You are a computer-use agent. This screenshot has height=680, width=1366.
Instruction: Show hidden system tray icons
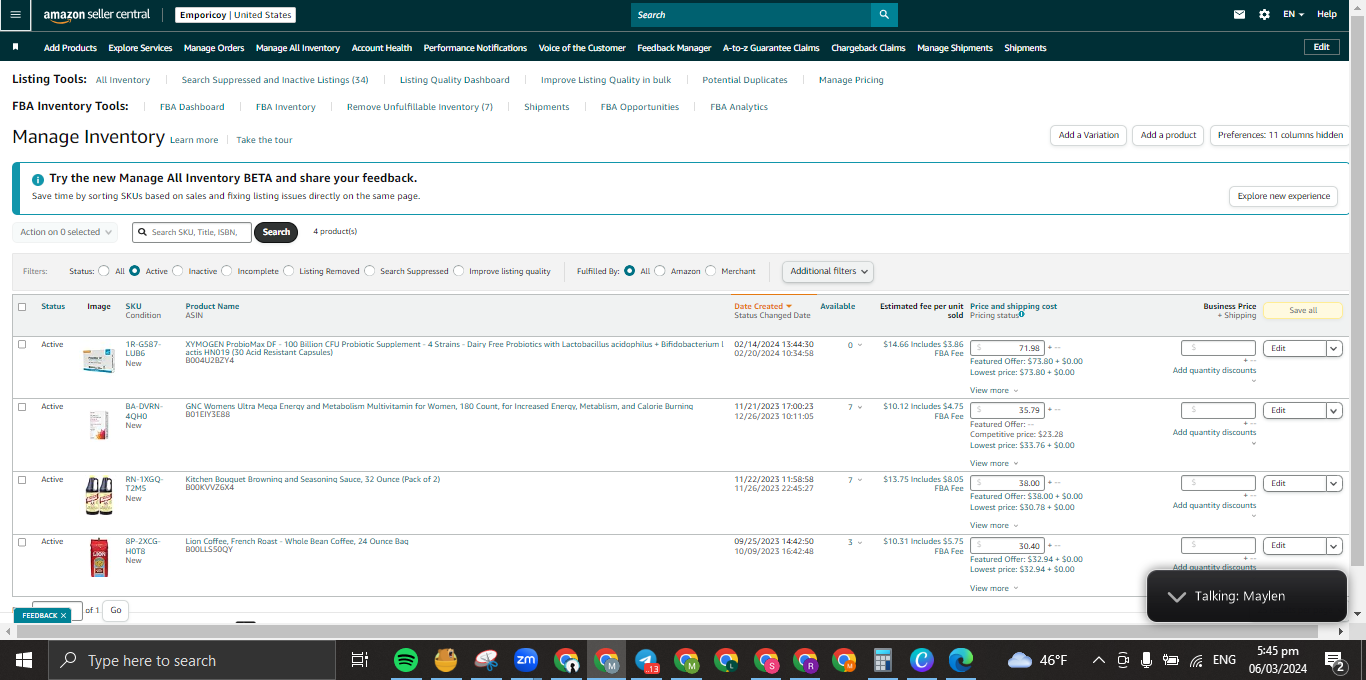click(1099, 660)
